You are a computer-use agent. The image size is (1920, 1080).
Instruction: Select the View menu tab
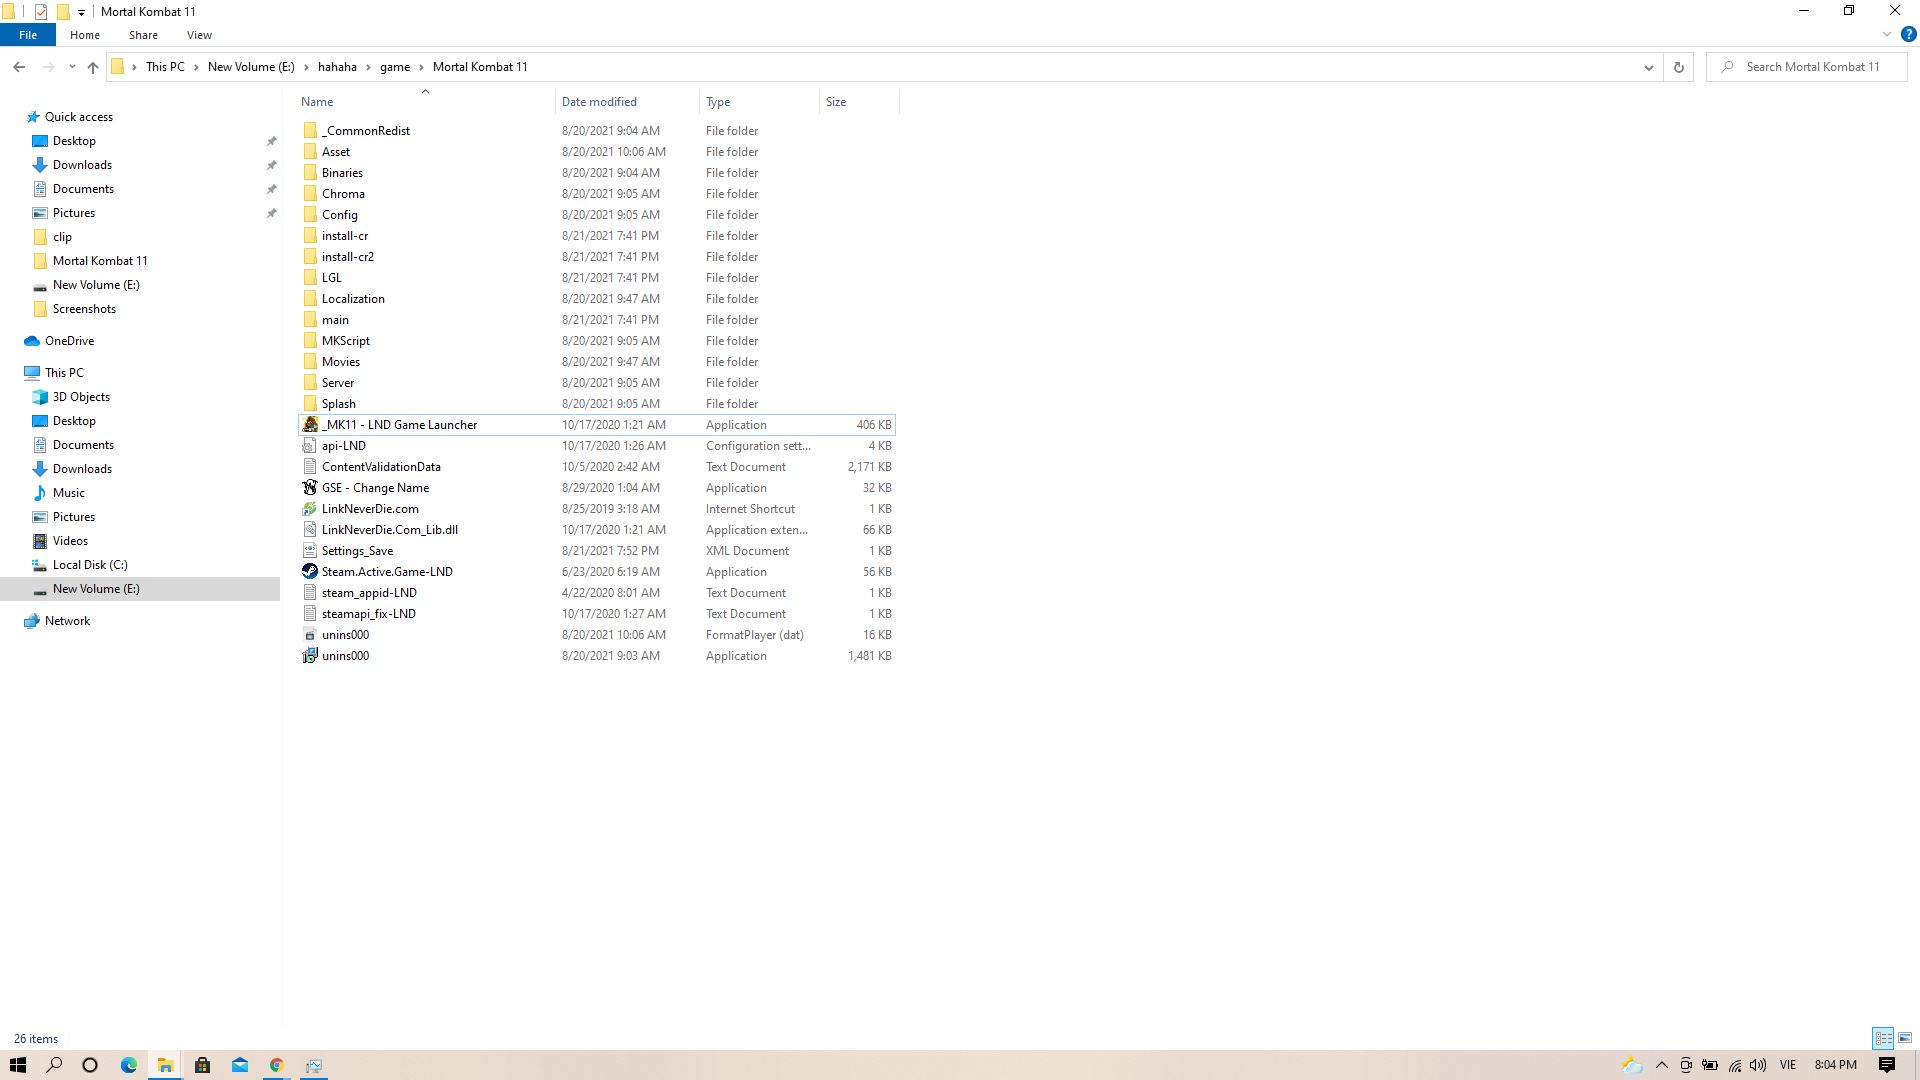coord(199,34)
